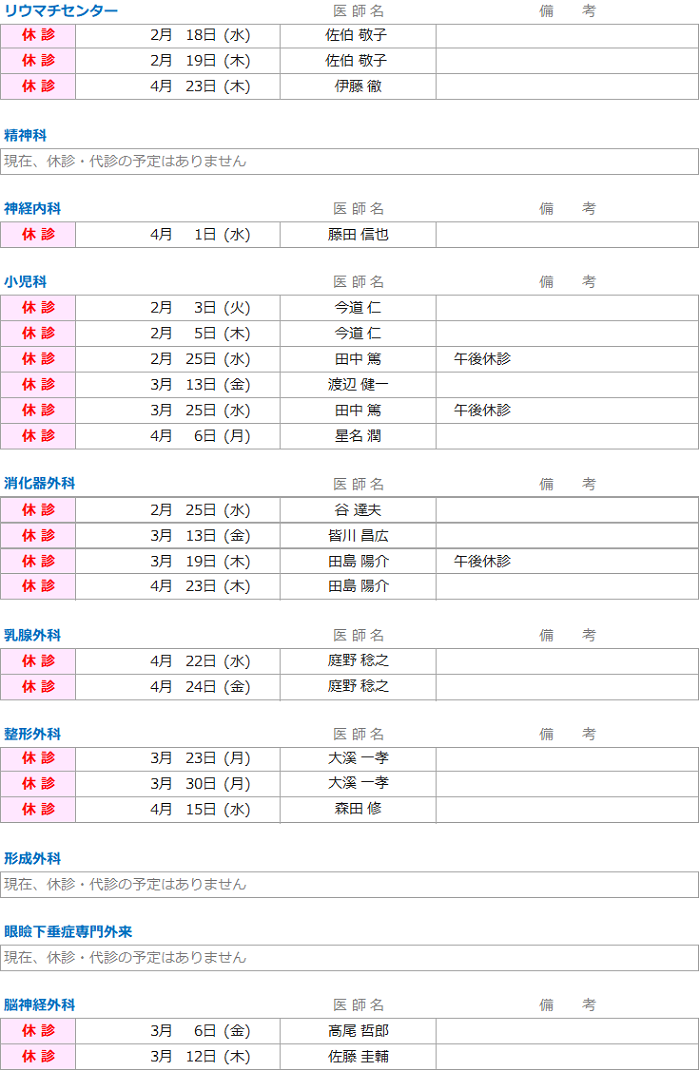Click doctor name 渡辺 健一
This screenshot has width=700, height=1071.
358,384
